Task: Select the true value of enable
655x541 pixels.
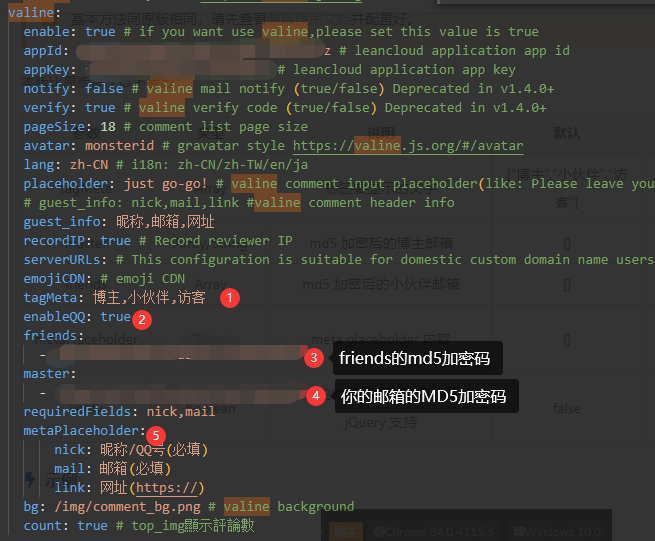Action: 100,32
